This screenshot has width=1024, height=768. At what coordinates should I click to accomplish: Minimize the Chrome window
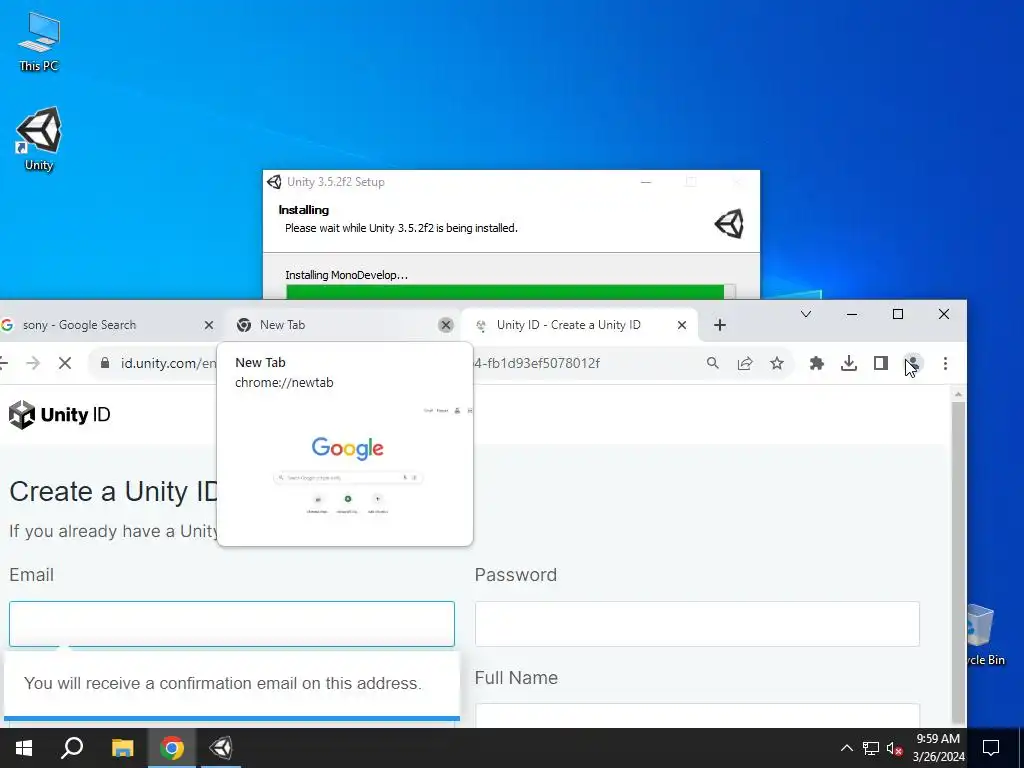(x=852, y=314)
